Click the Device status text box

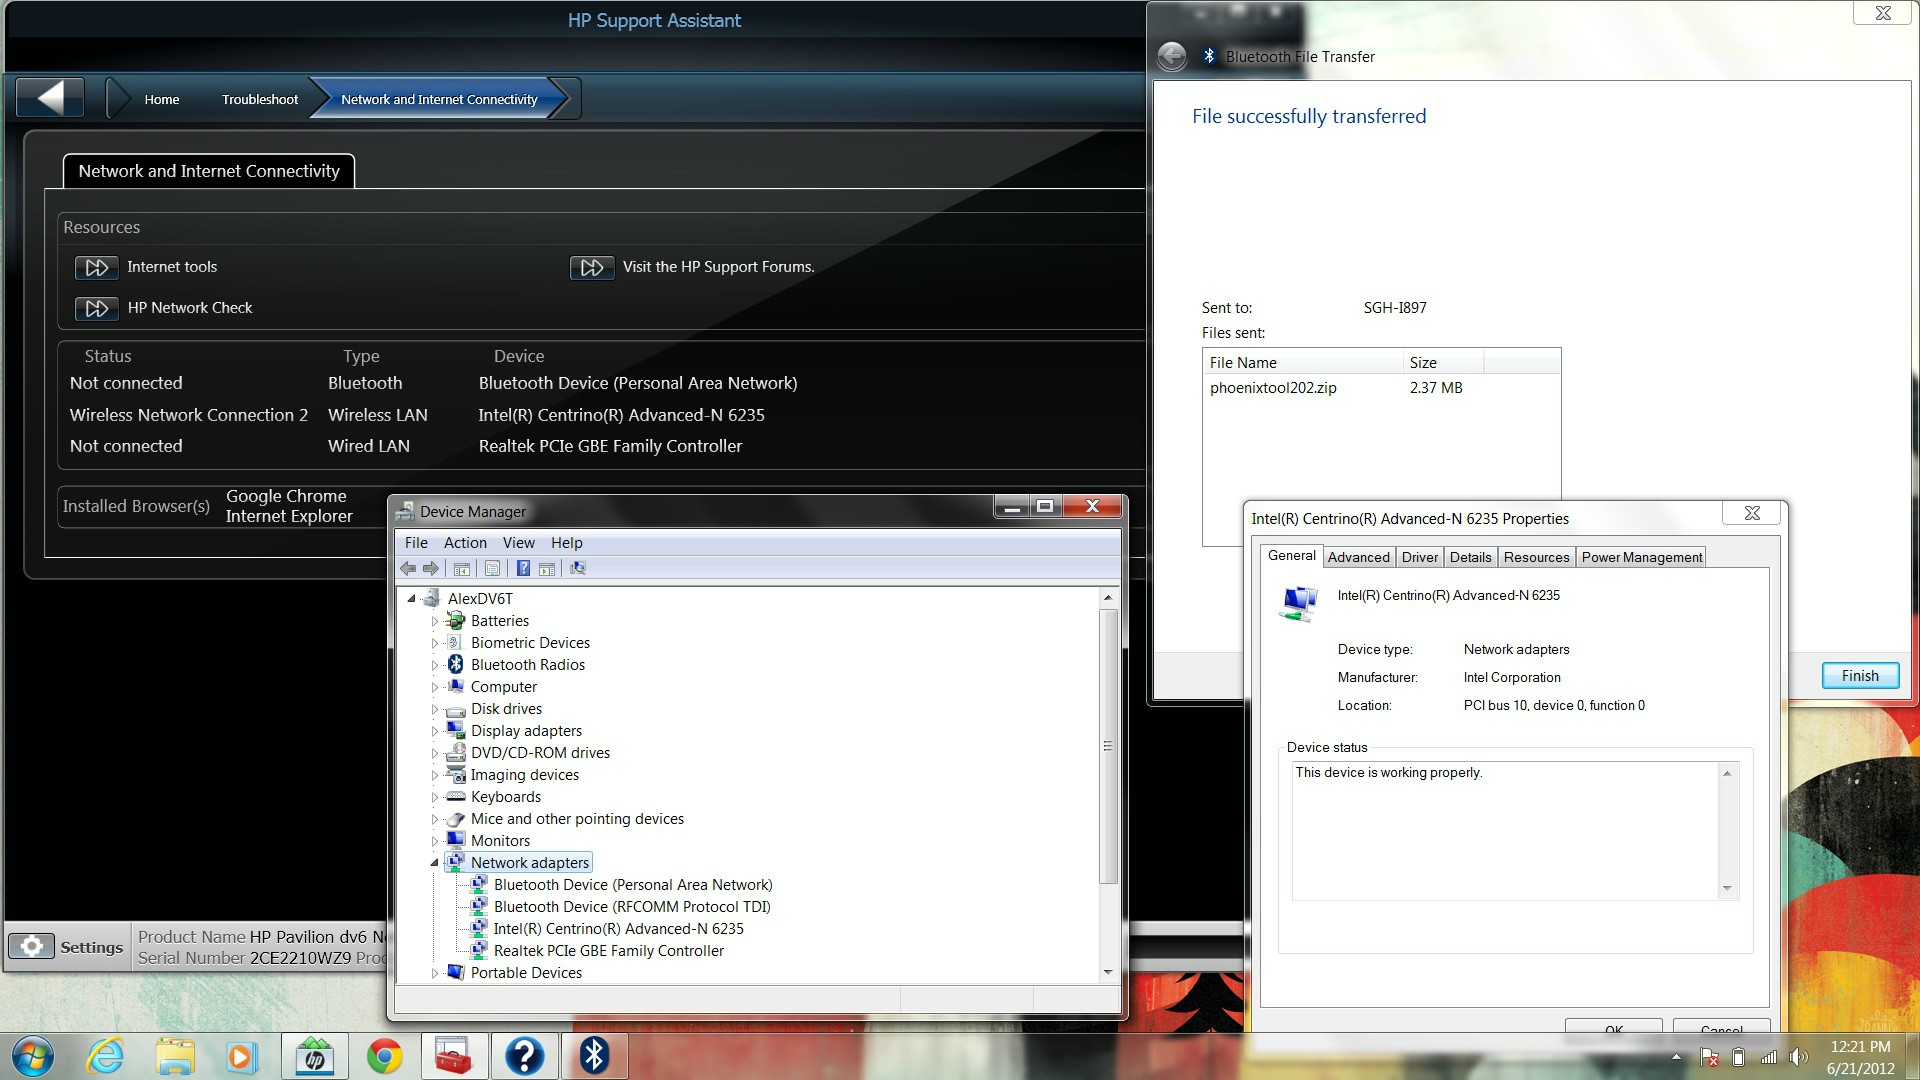click(1514, 830)
